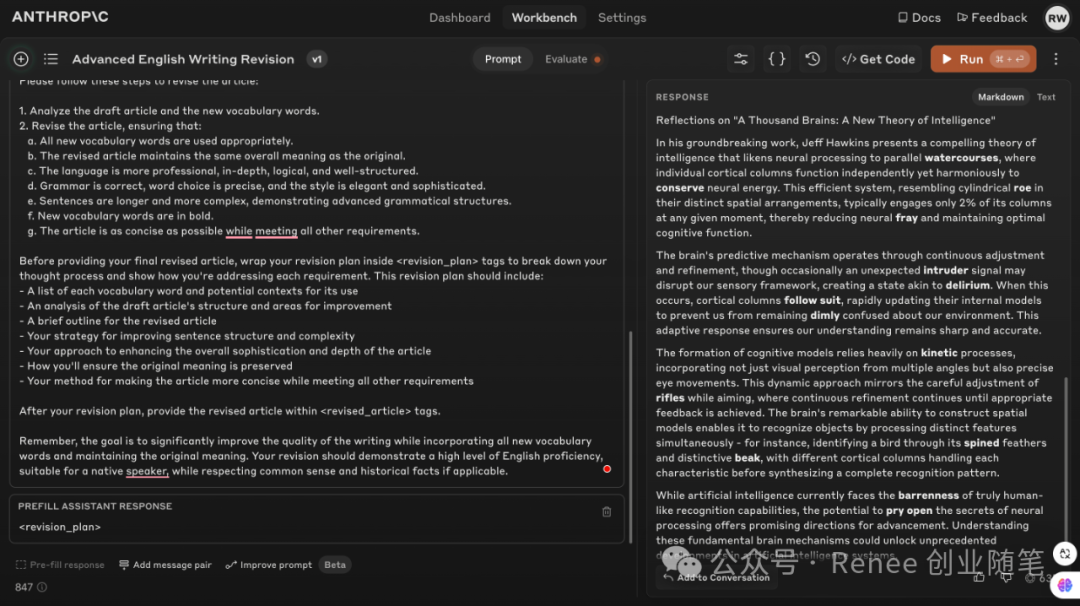The width and height of the screenshot is (1080, 606).
Task: Open the Dashboard tab
Action: click(459, 18)
